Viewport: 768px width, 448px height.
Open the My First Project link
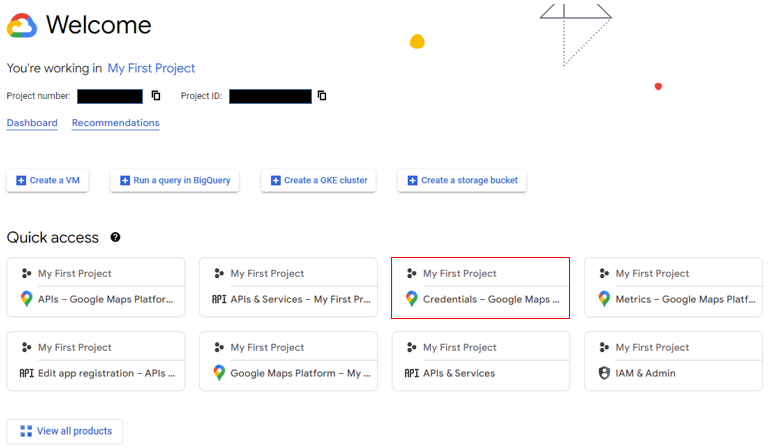click(x=151, y=68)
